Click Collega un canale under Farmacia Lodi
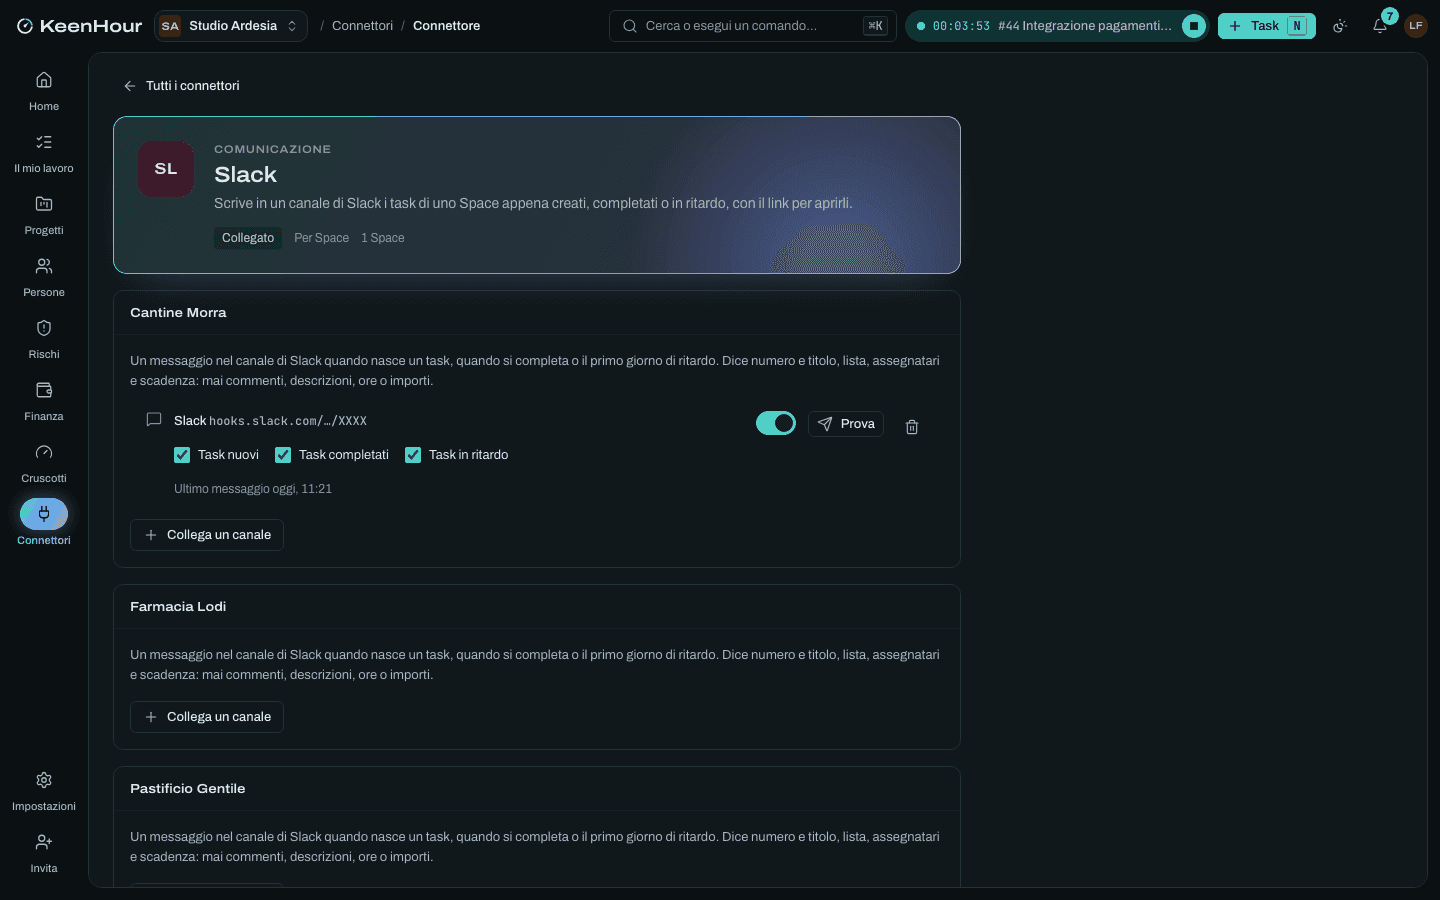The image size is (1440, 900). [207, 717]
